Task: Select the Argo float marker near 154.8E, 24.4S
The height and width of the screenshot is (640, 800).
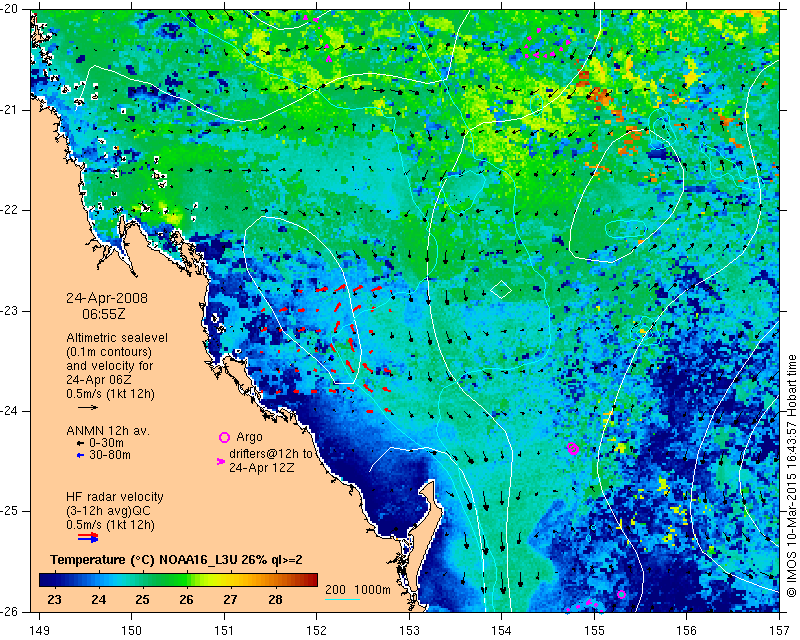Action: click(572, 449)
